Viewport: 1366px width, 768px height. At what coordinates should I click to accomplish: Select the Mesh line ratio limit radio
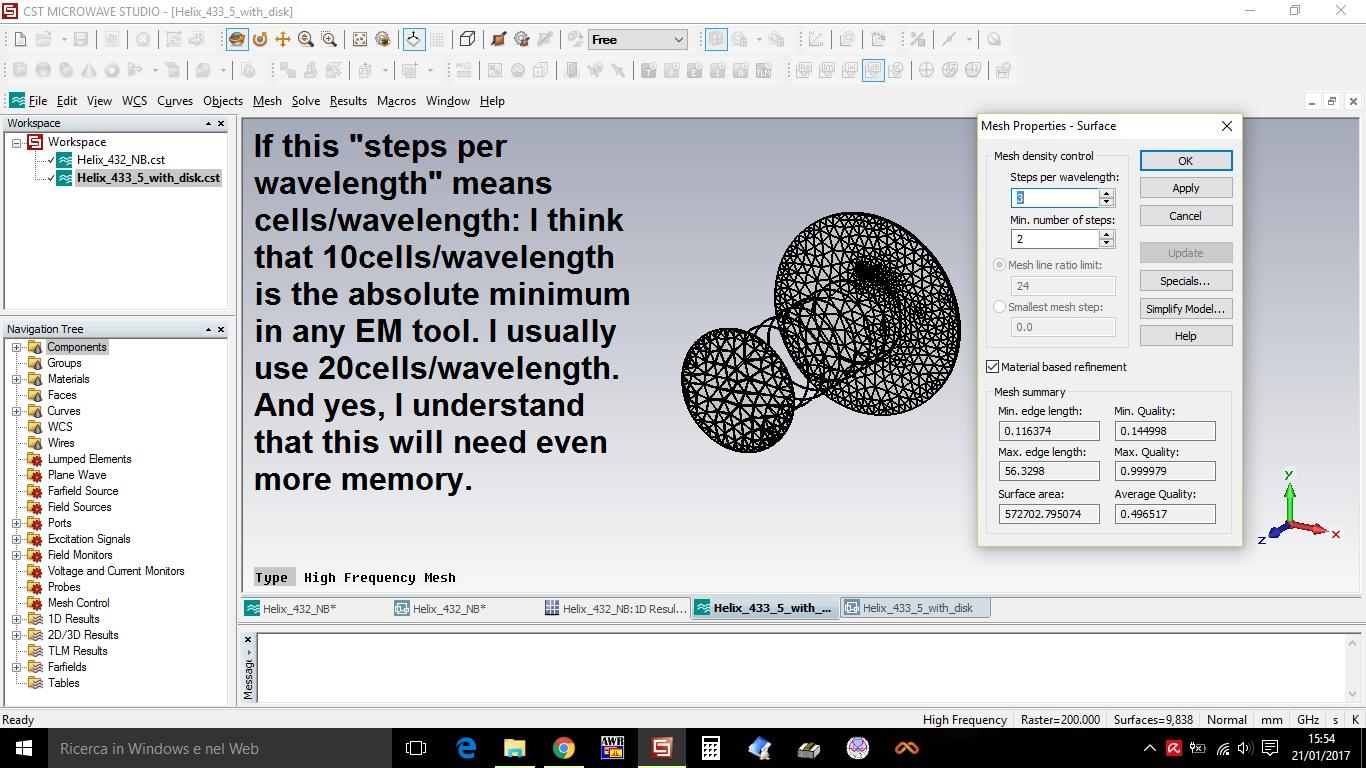pyautogui.click(x=999, y=265)
